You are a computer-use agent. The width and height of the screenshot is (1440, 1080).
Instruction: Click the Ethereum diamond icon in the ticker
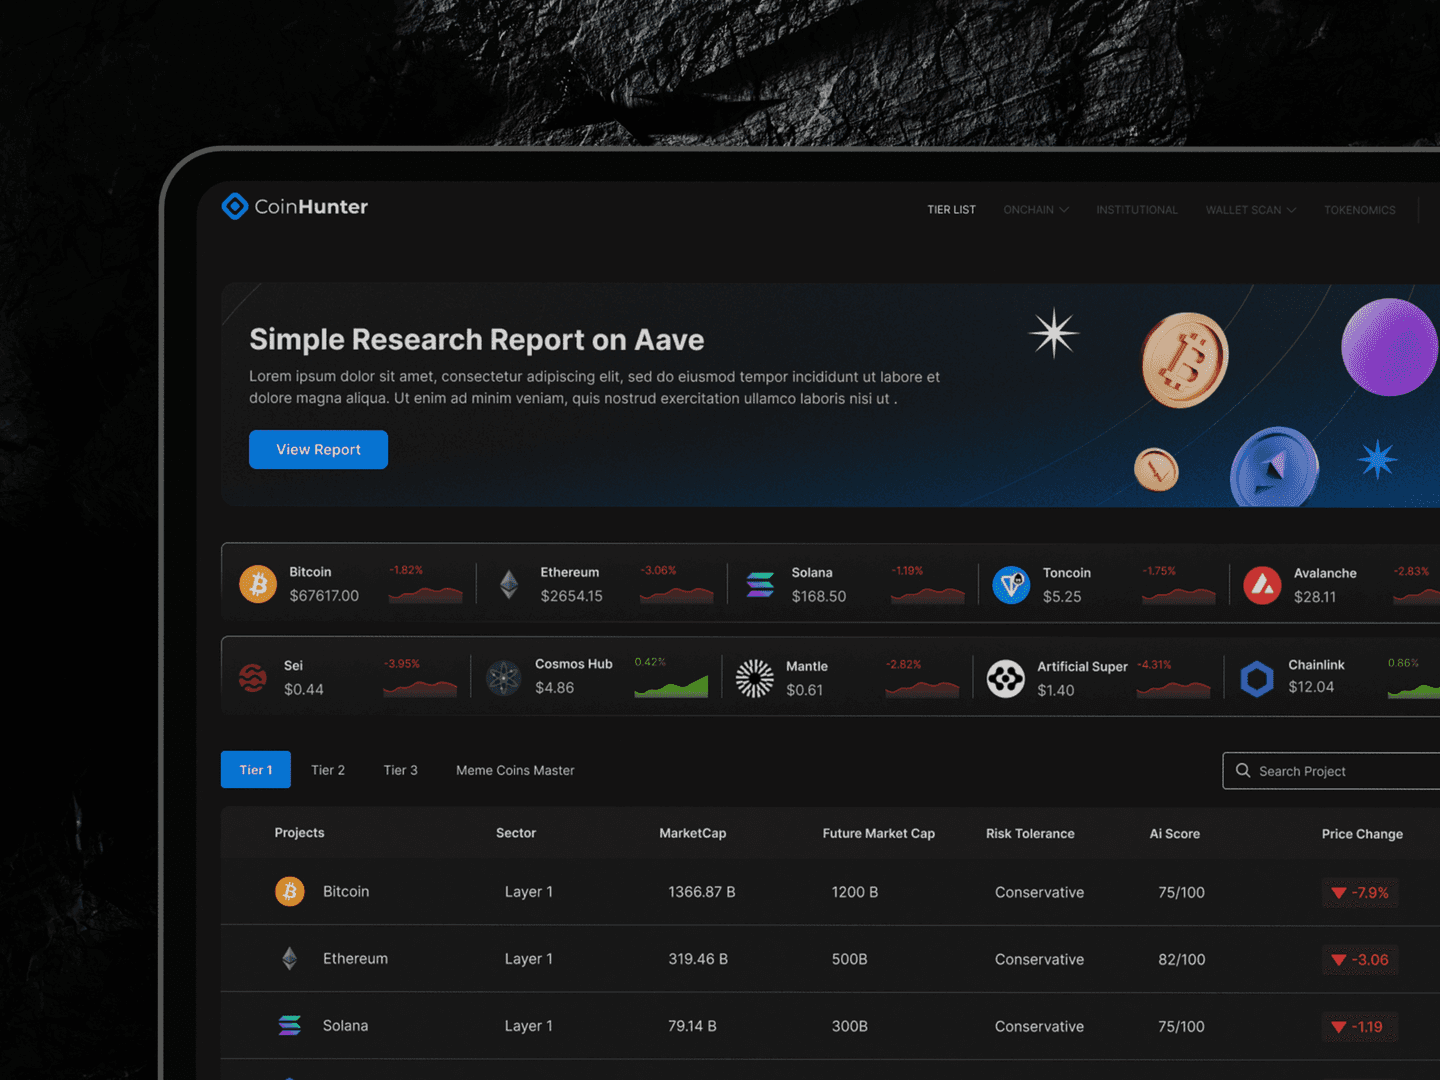508,584
